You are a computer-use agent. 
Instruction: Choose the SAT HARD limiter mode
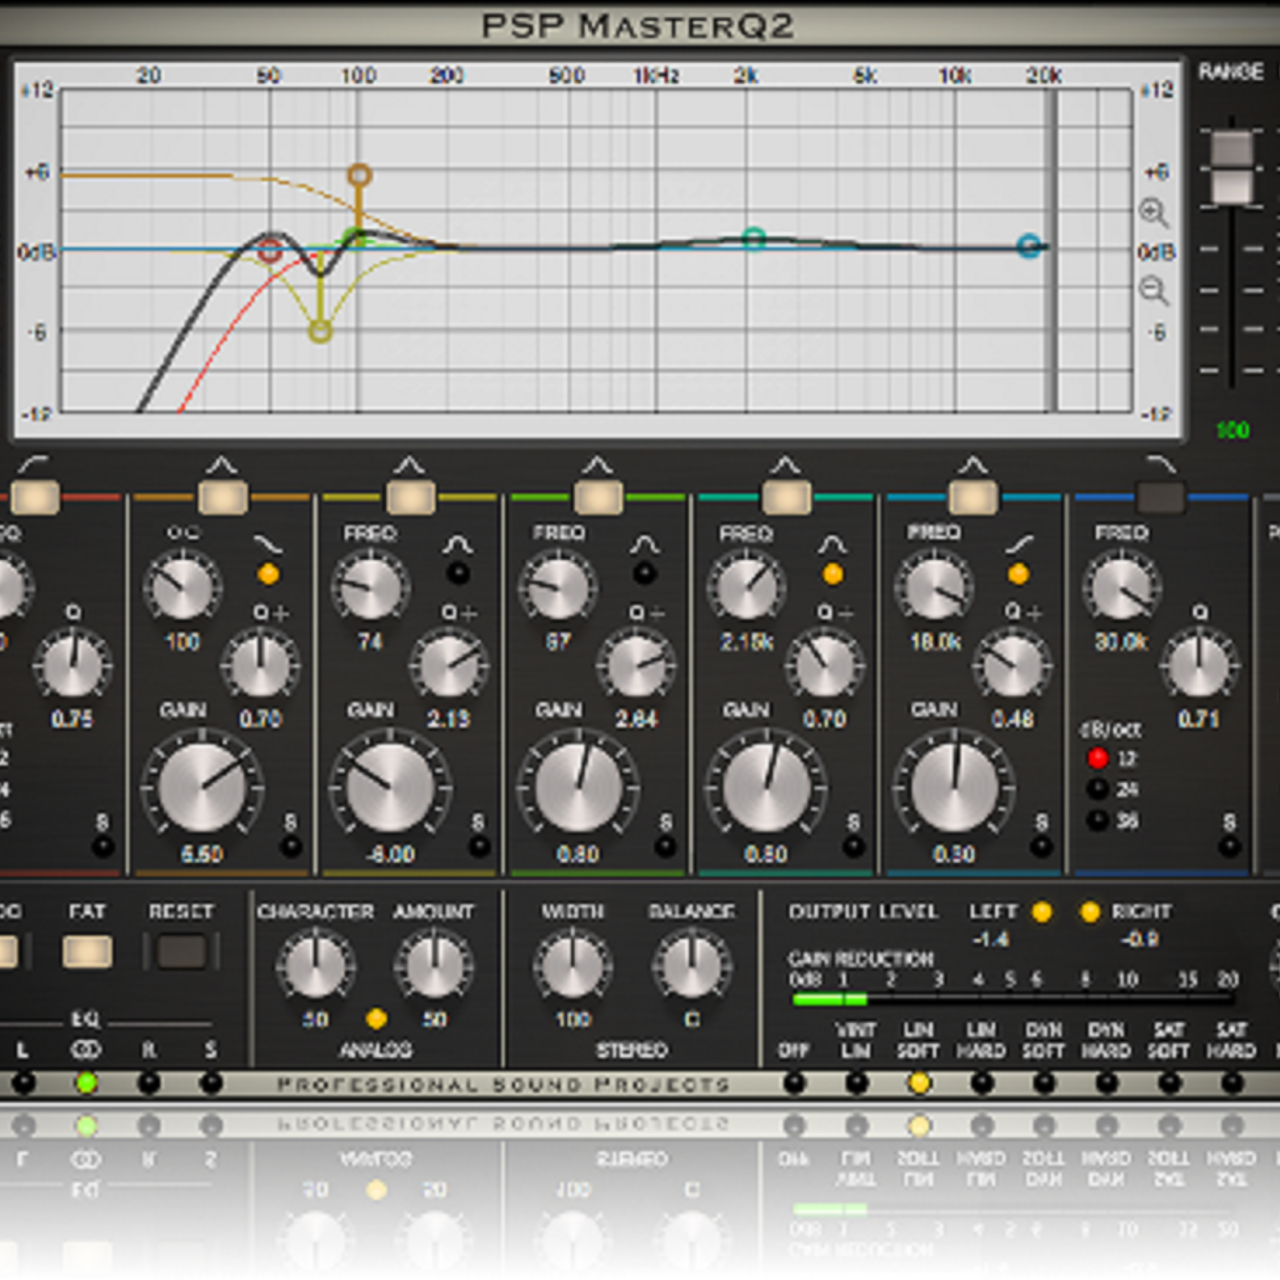click(1231, 1083)
